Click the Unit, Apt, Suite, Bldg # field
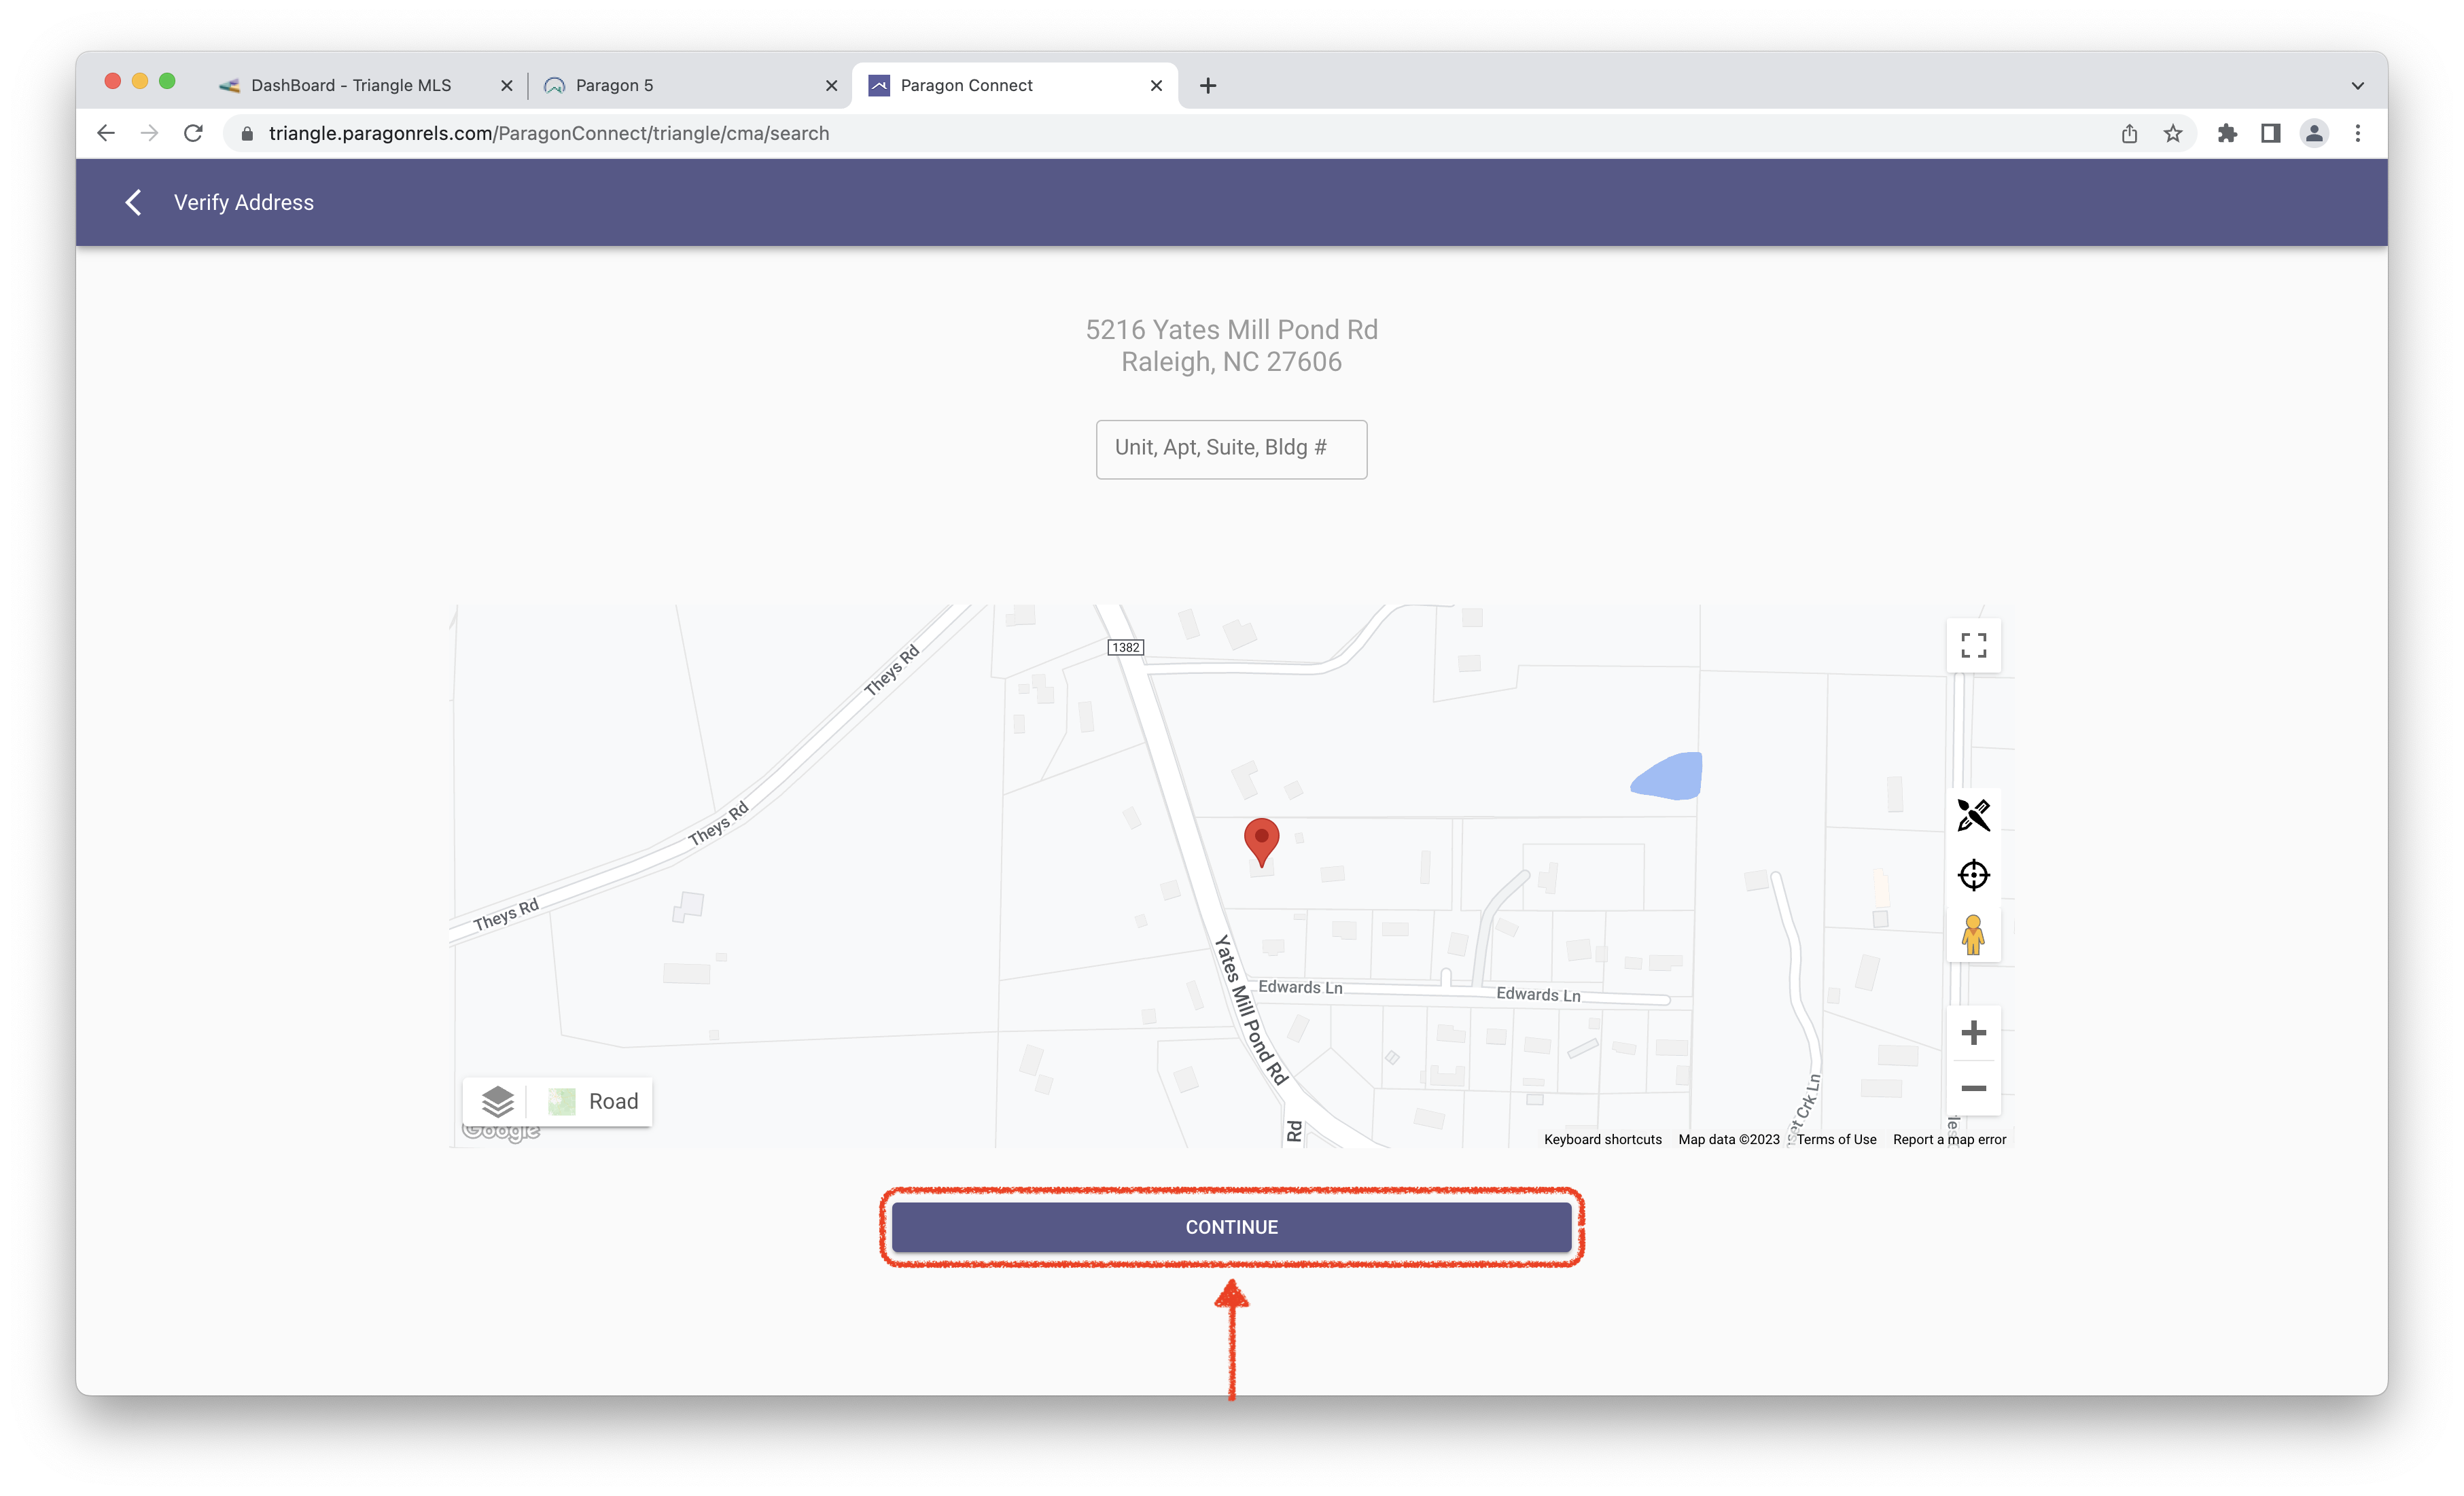The height and width of the screenshot is (1496, 2464). (1231, 449)
